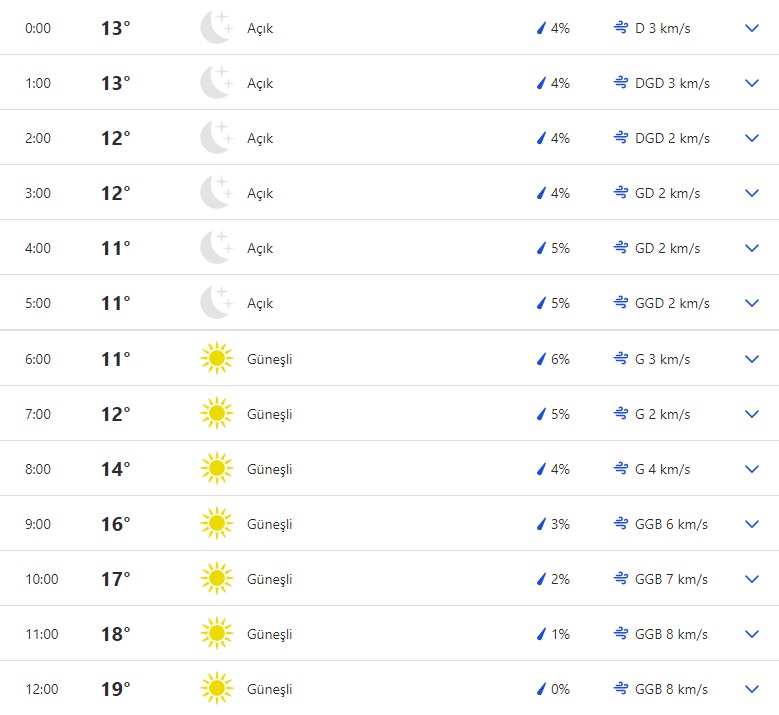This screenshot has height=715, width=779.
Task: Click the wind icon beside GGD 2 km/s
Action: coord(621,303)
